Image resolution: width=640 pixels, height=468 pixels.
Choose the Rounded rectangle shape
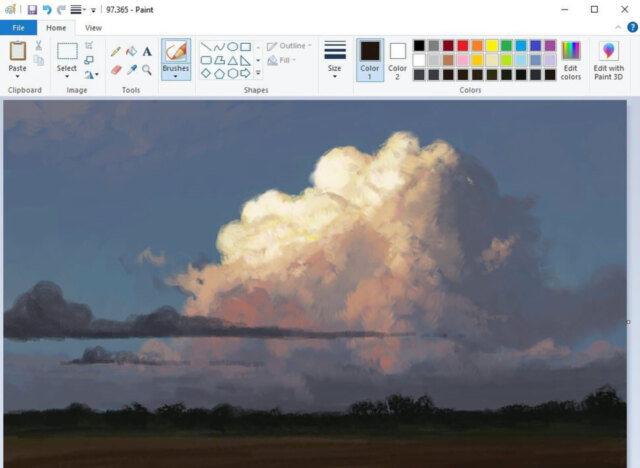coord(206,60)
